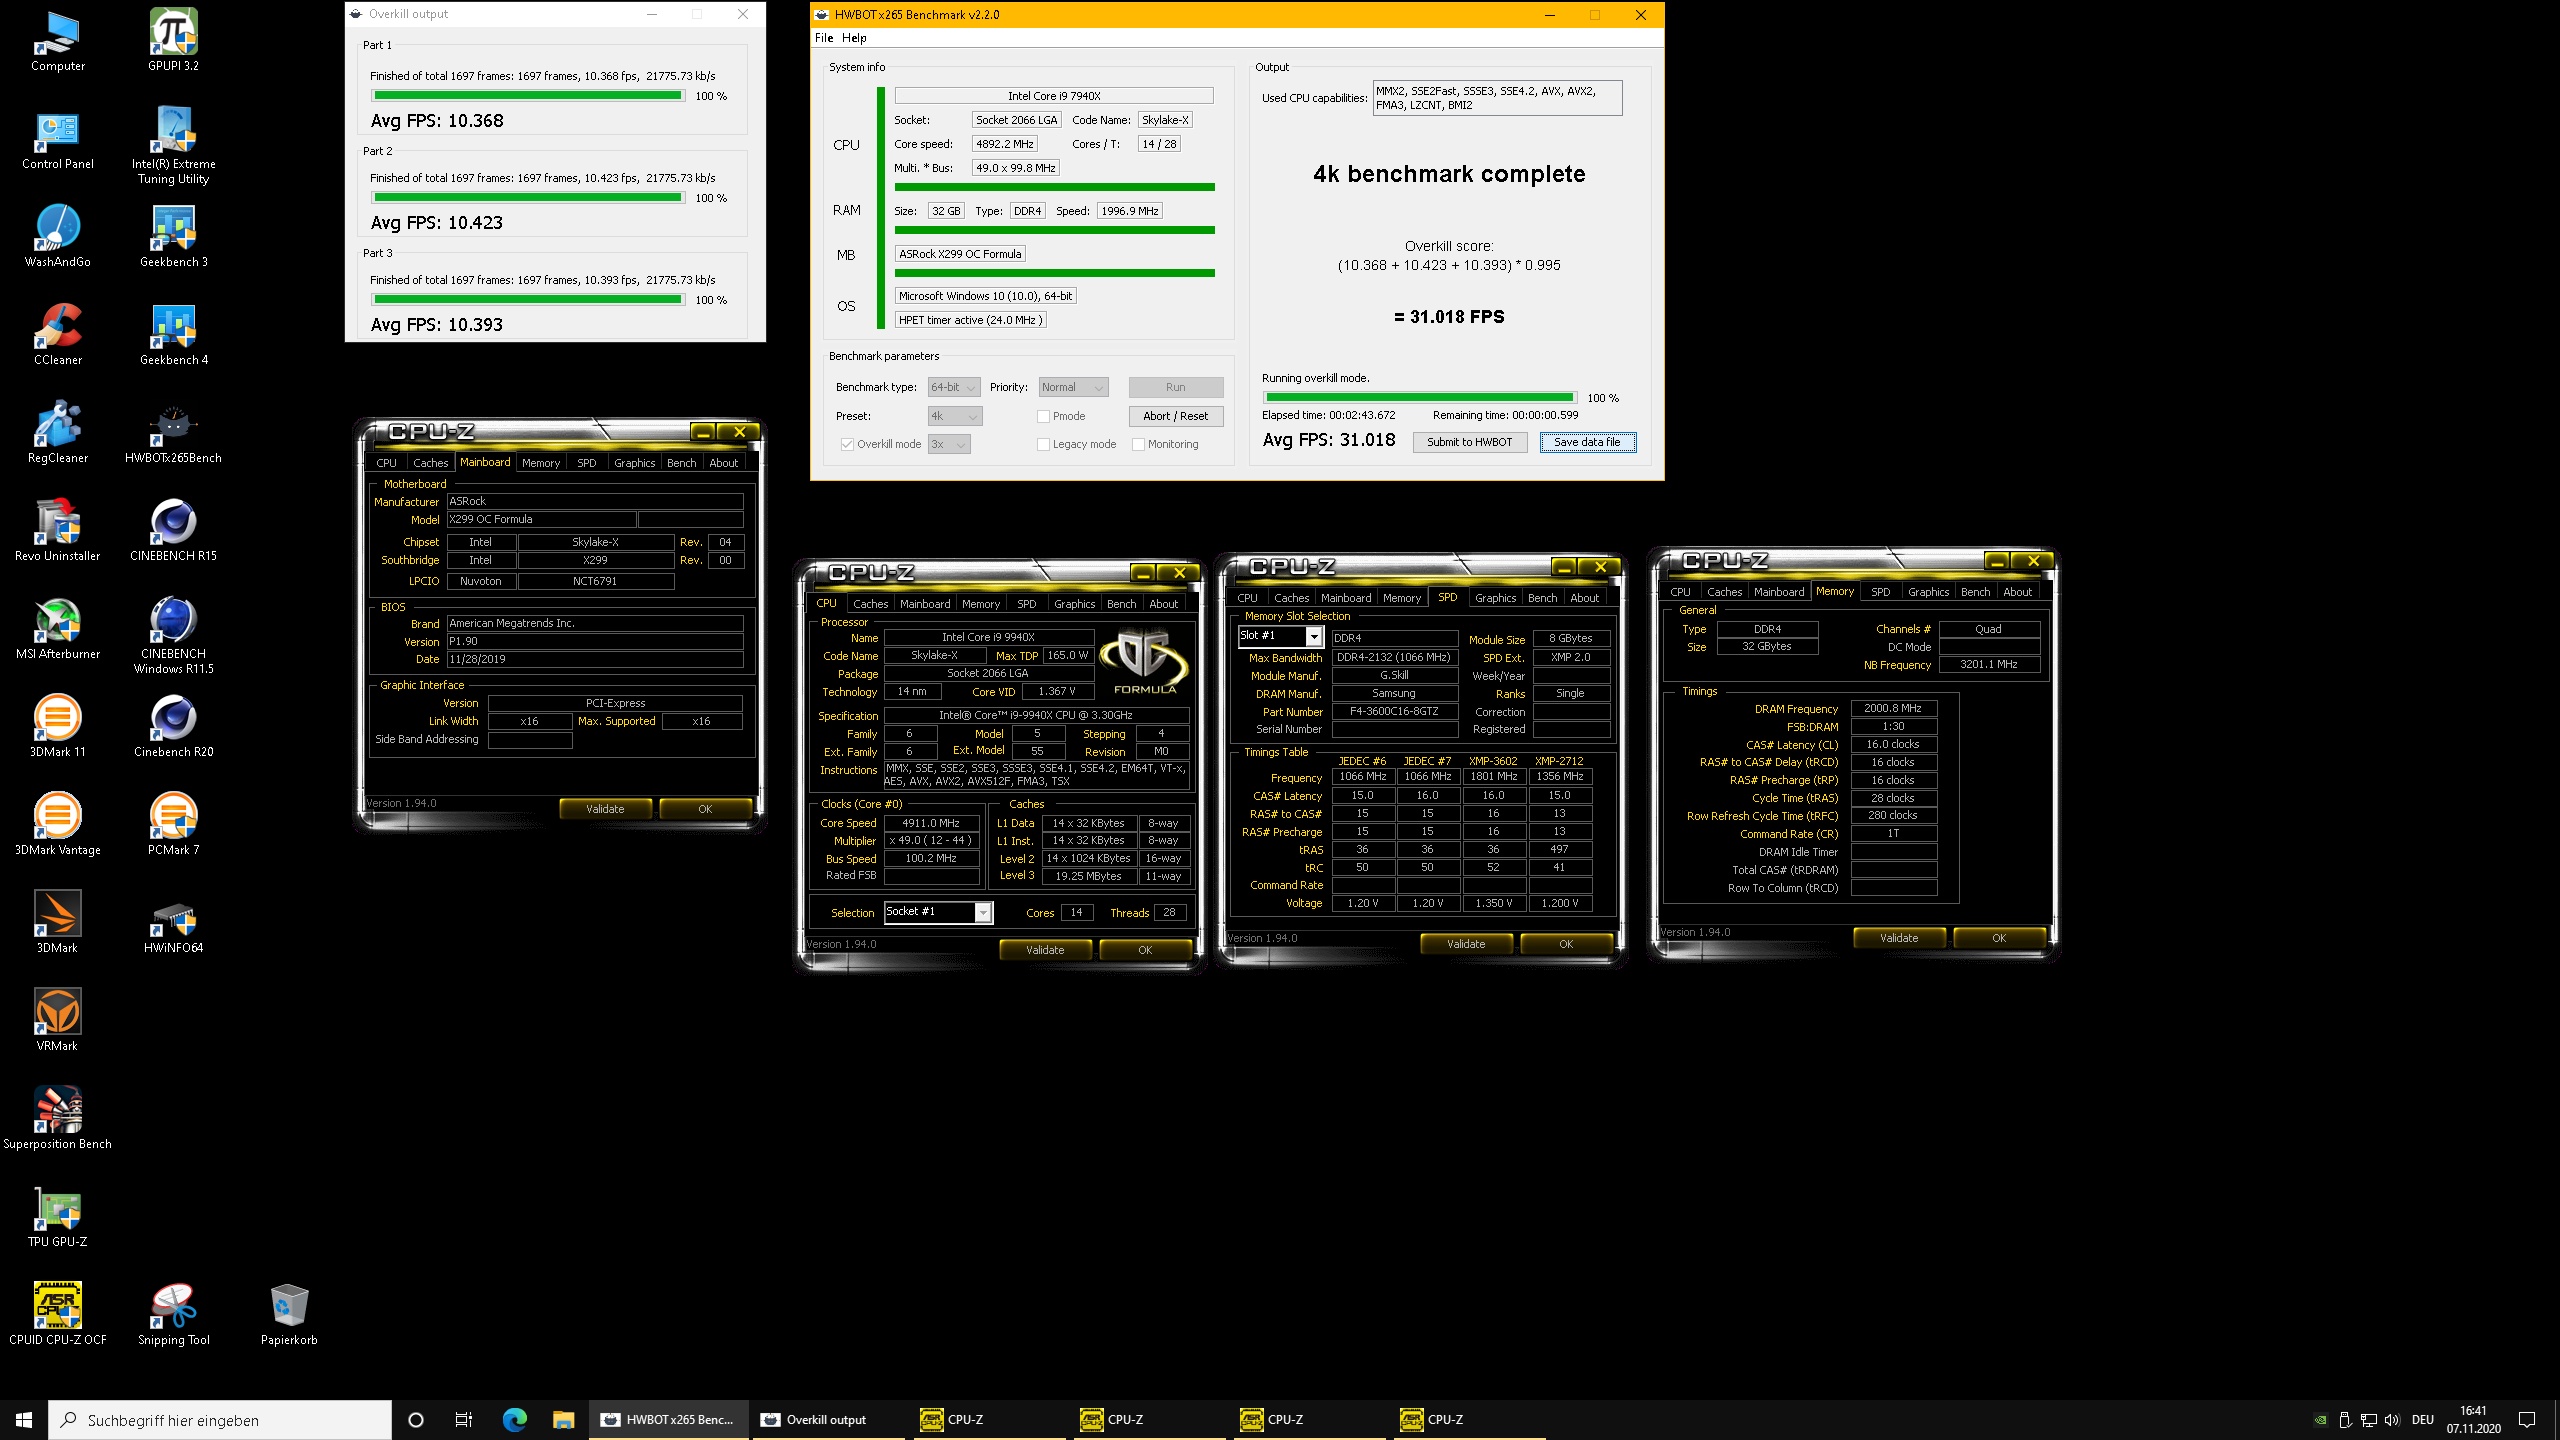
Task: Open the Windows Start button
Action: point(24,1420)
